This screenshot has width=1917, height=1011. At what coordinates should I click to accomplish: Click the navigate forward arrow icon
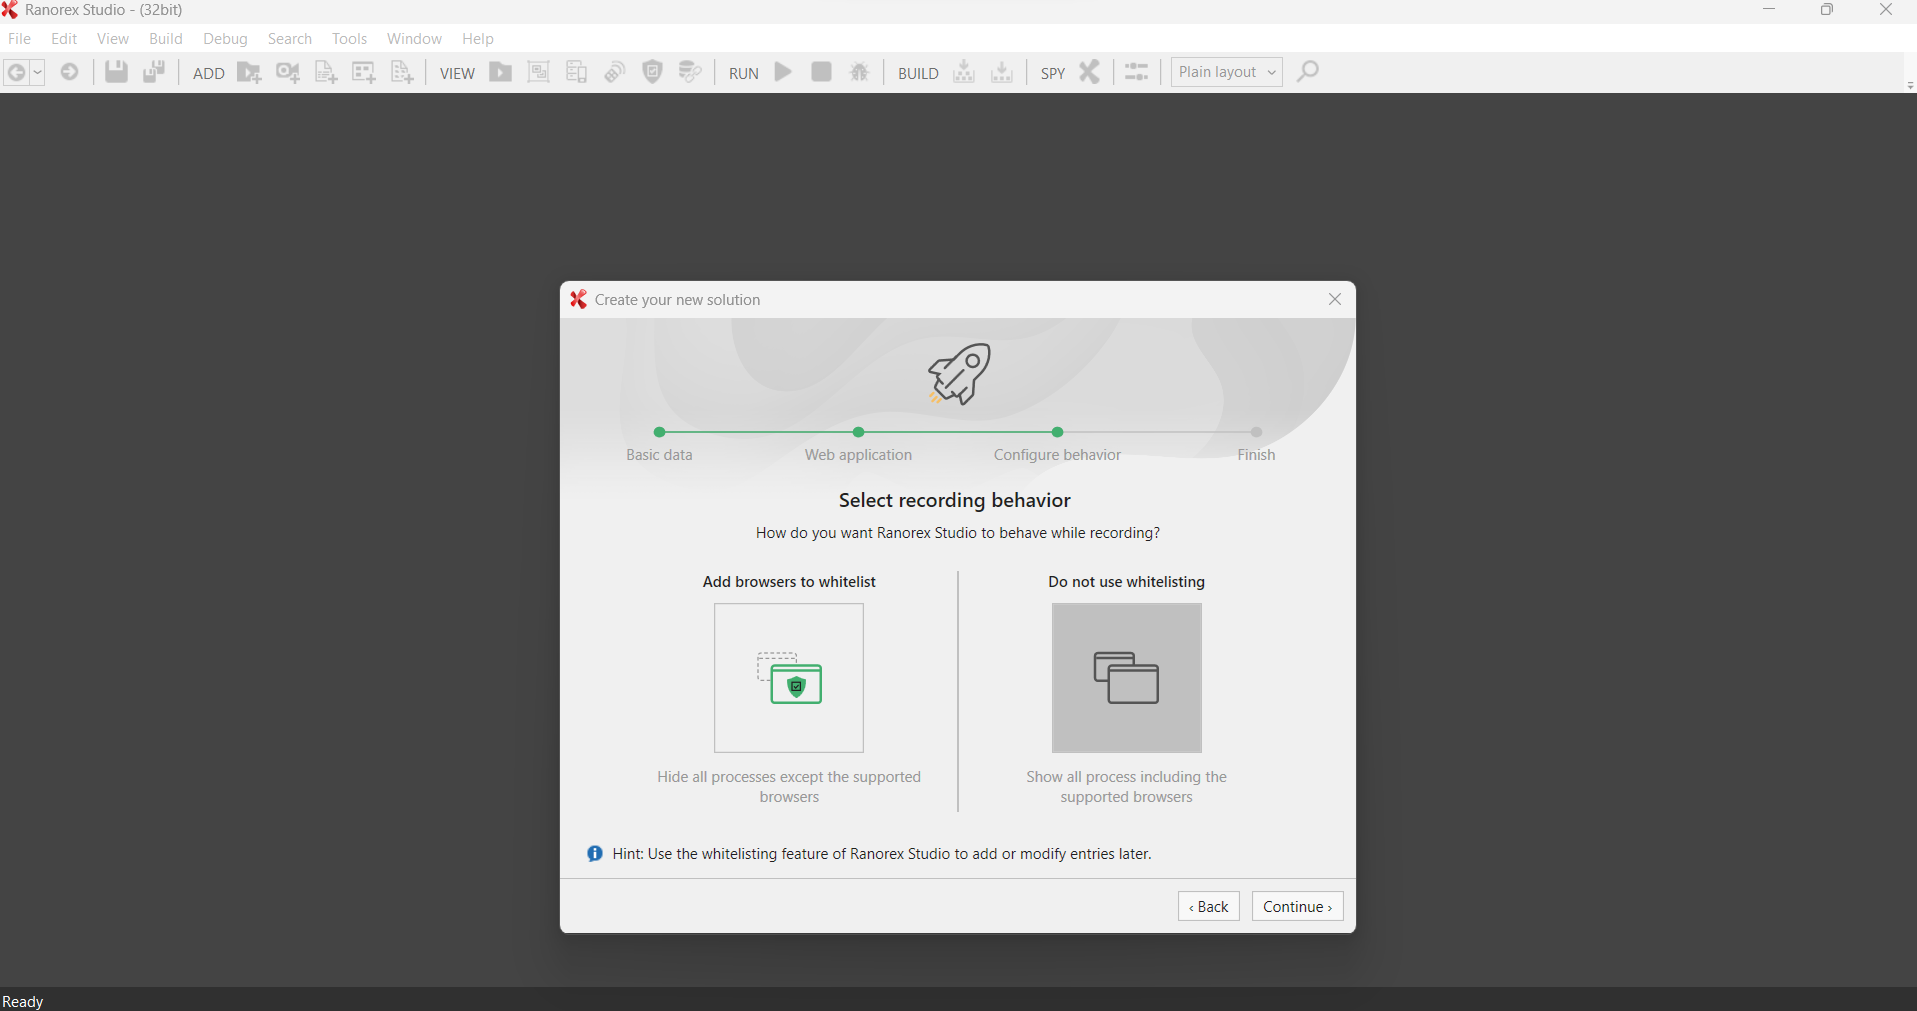pyautogui.click(x=70, y=72)
